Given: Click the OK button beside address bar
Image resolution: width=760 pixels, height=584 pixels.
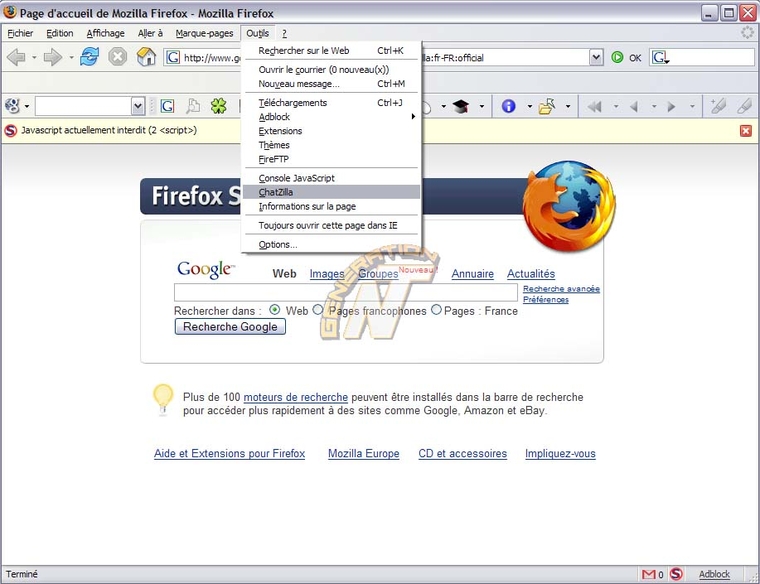Looking at the screenshot, I should click(x=635, y=58).
